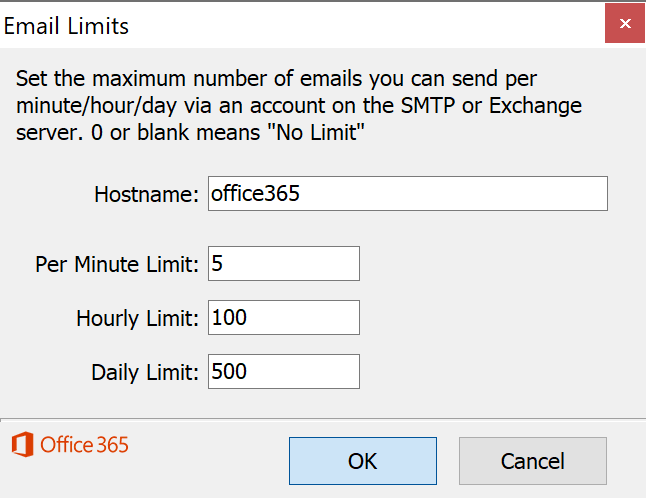
Task: Click the OK button
Action: [x=363, y=461]
